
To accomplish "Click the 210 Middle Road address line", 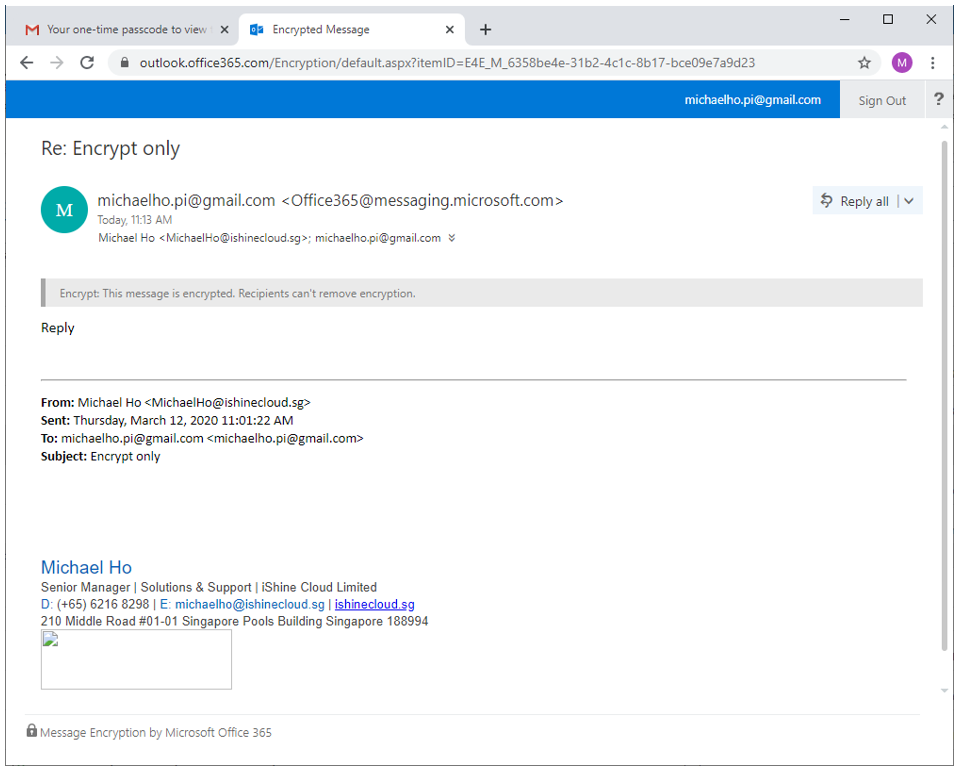I will [x=235, y=621].
